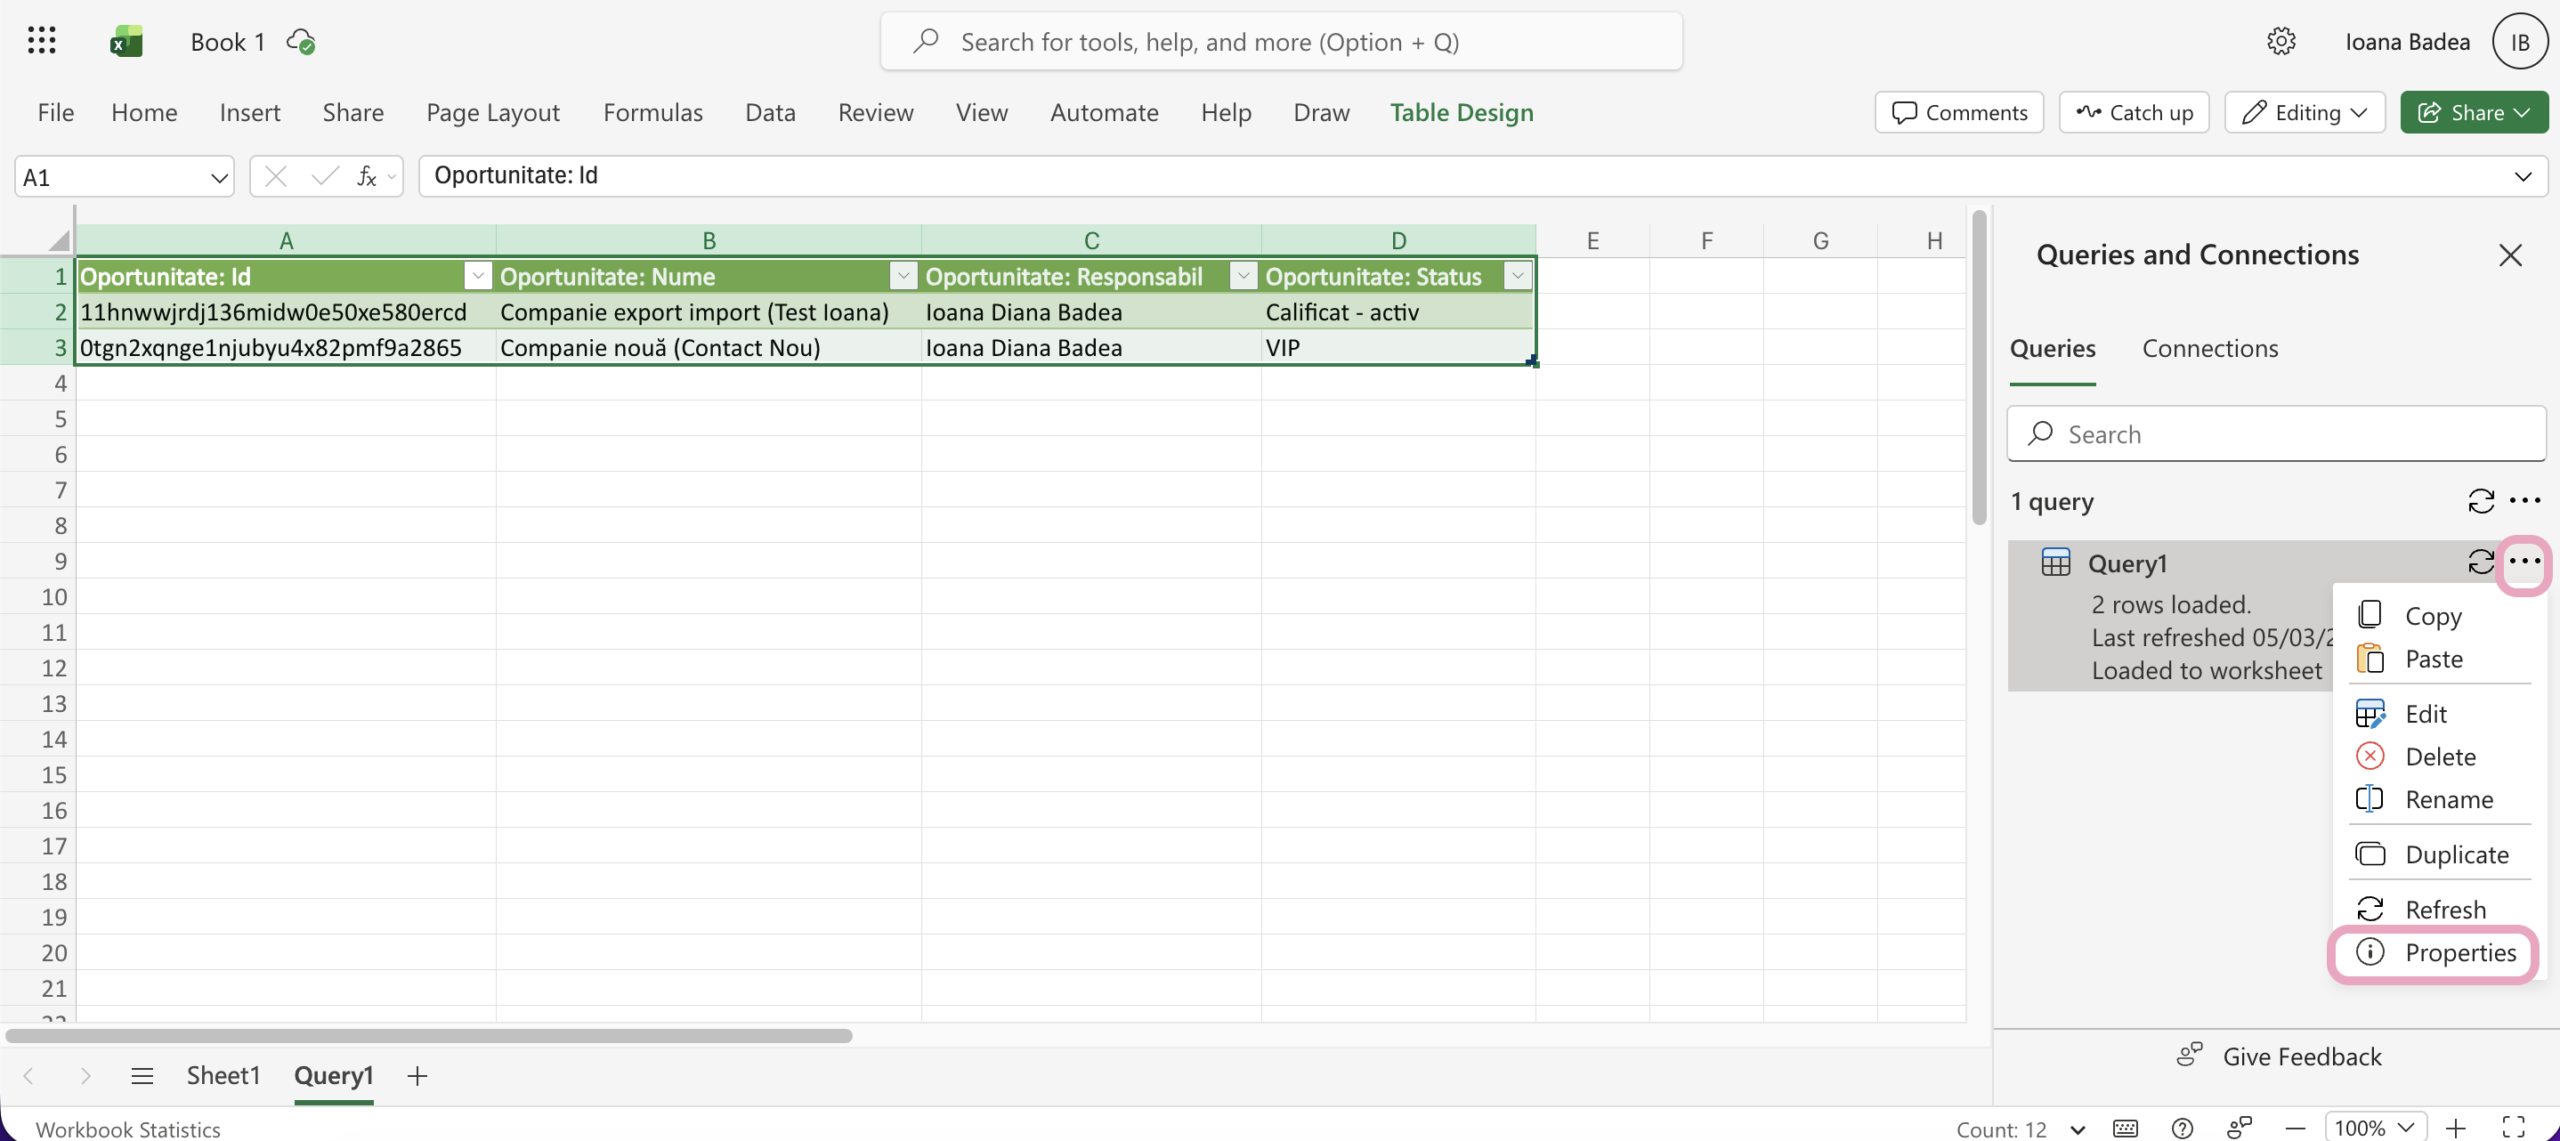Open filter dropdown for Oportunitate: Status

[x=1517, y=276]
